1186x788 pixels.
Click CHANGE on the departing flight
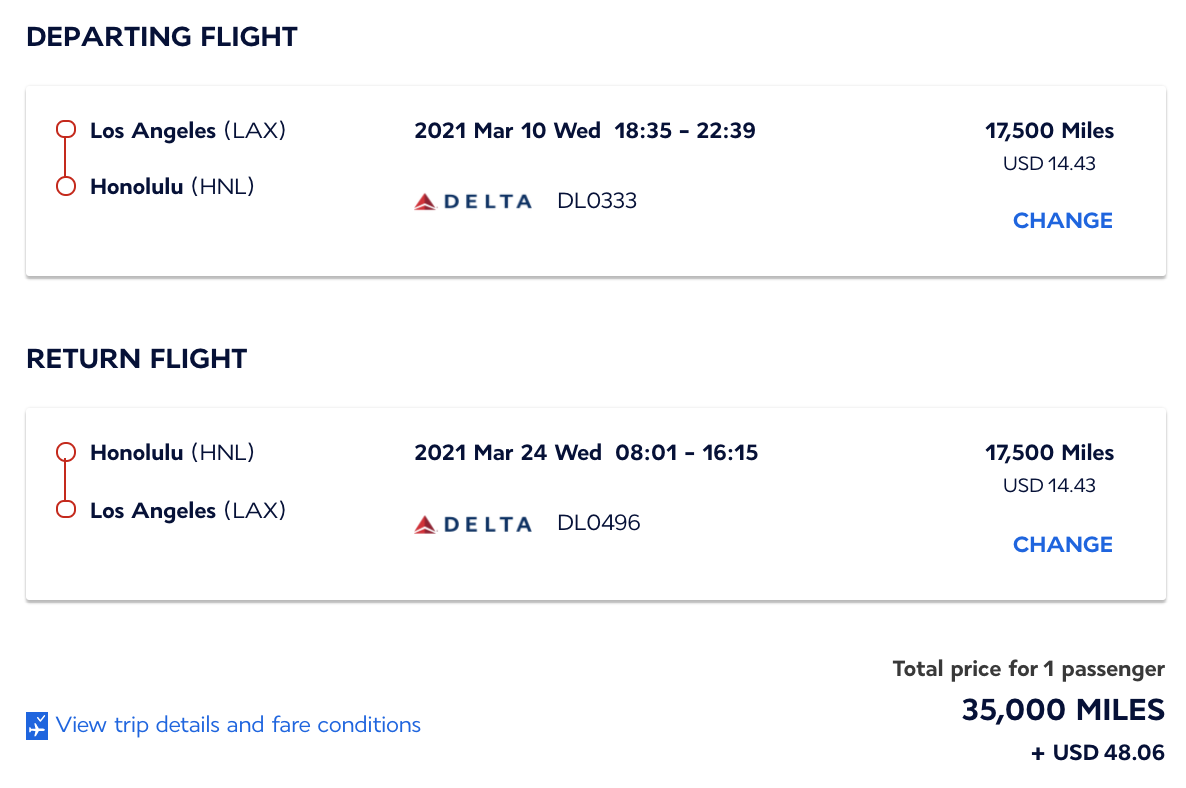[x=1062, y=220]
